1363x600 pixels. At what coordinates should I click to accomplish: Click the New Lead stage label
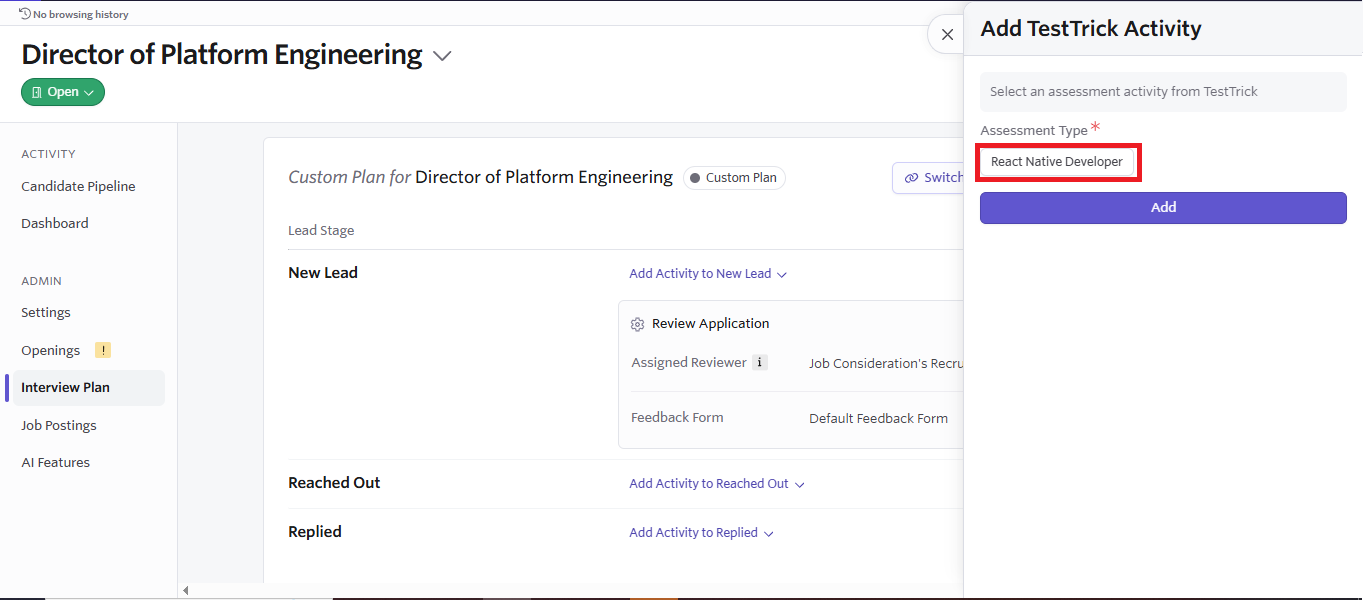323,273
